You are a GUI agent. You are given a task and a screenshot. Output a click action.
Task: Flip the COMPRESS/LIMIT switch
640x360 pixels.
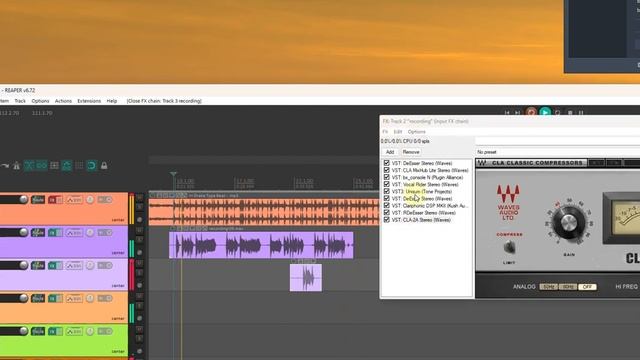(509, 247)
